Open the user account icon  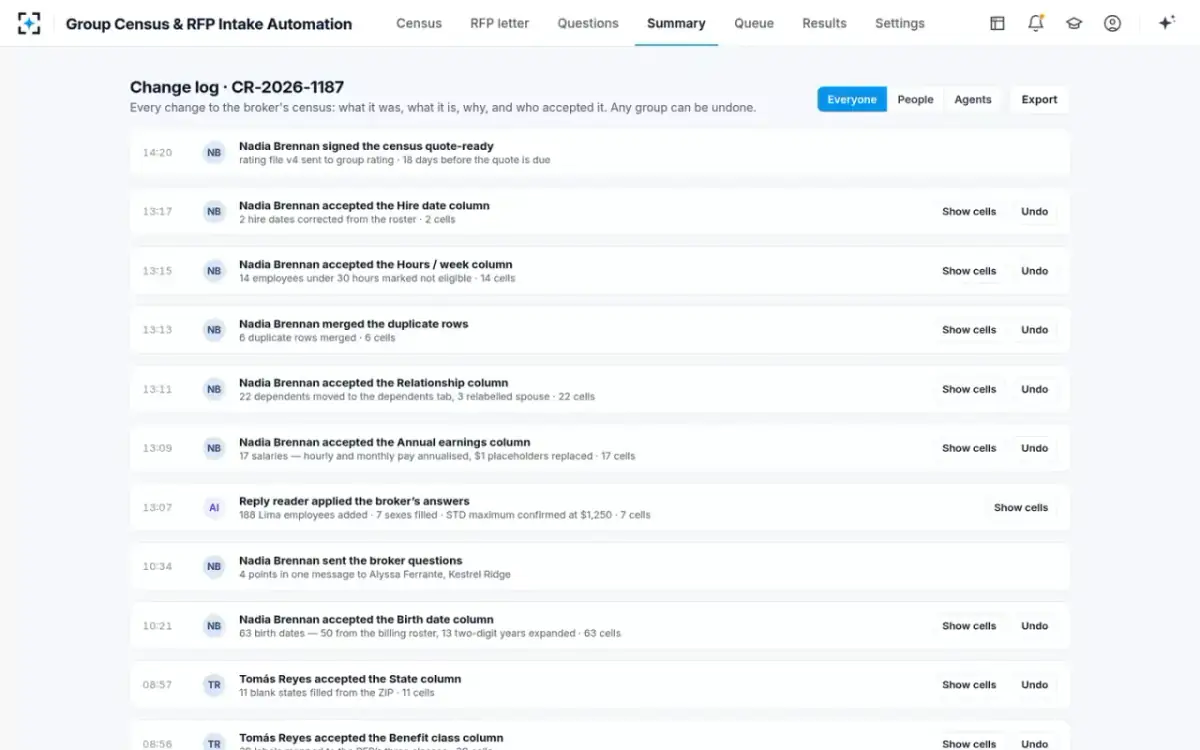pos(1112,23)
